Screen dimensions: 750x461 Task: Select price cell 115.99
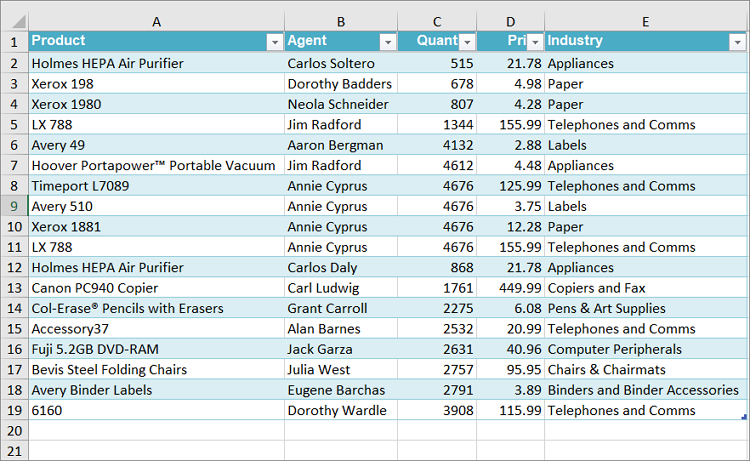click(511, 410)
